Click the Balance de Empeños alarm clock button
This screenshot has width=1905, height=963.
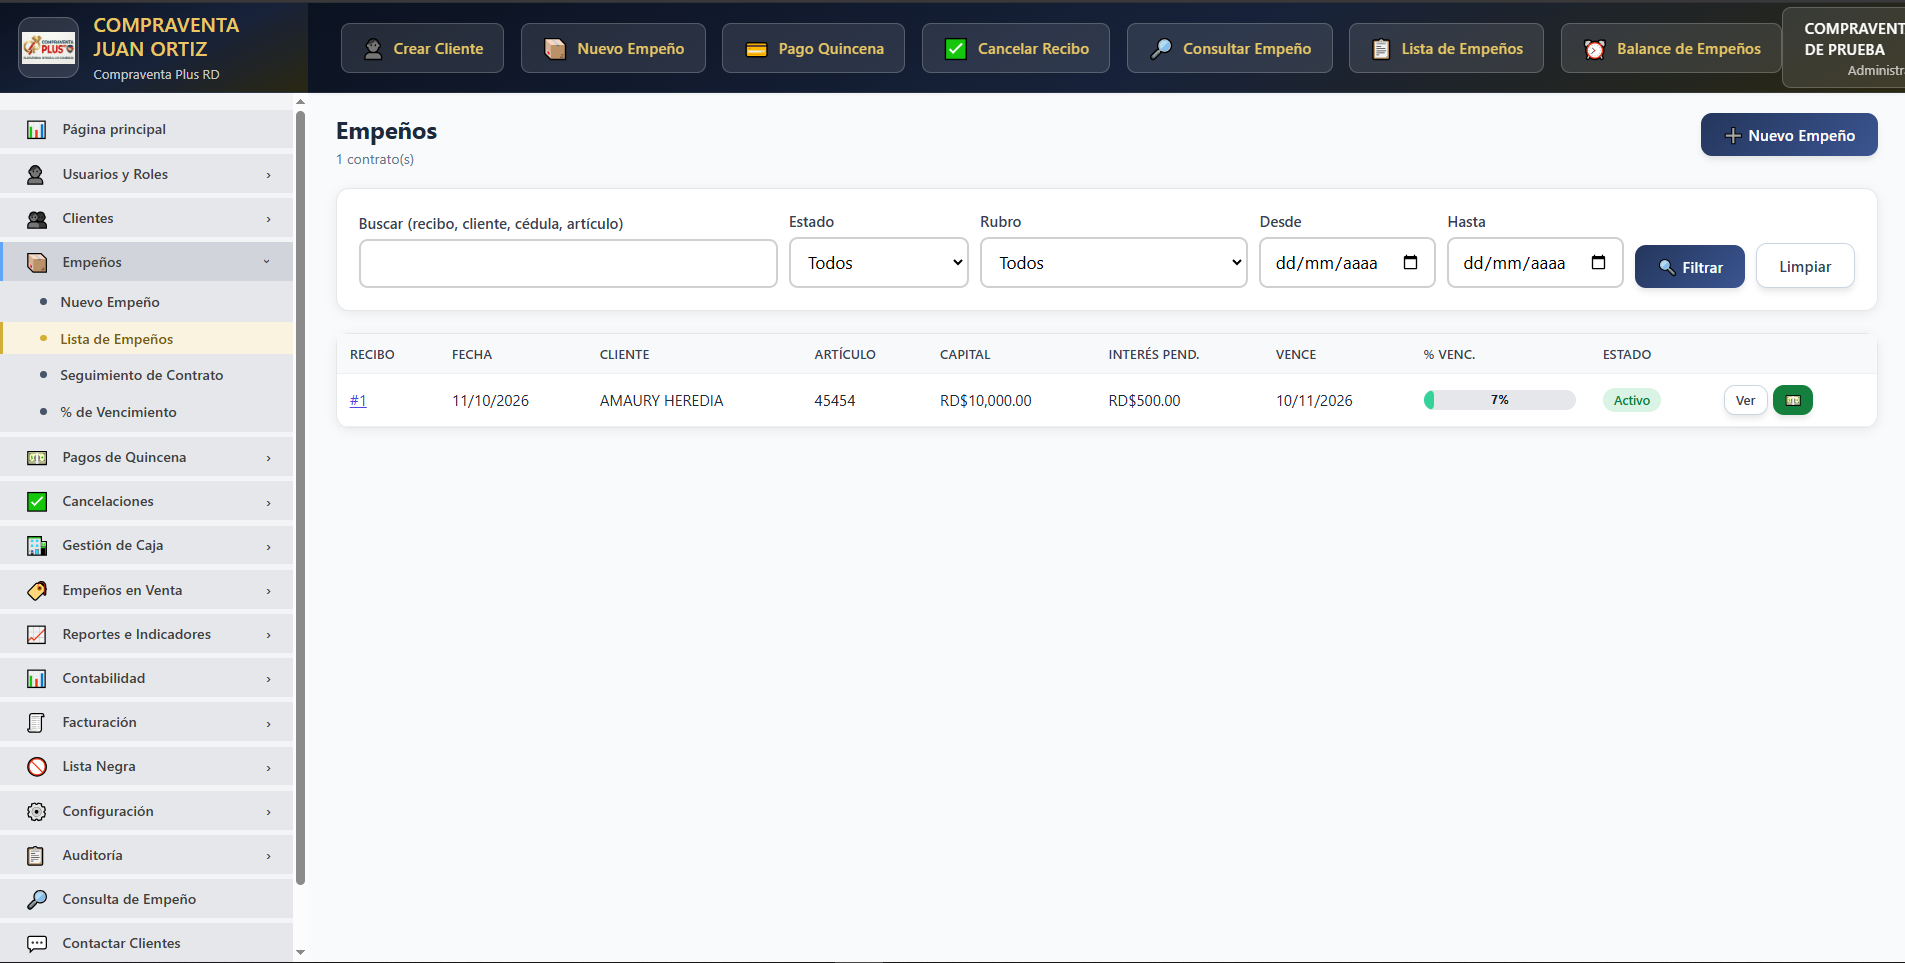1671,48
